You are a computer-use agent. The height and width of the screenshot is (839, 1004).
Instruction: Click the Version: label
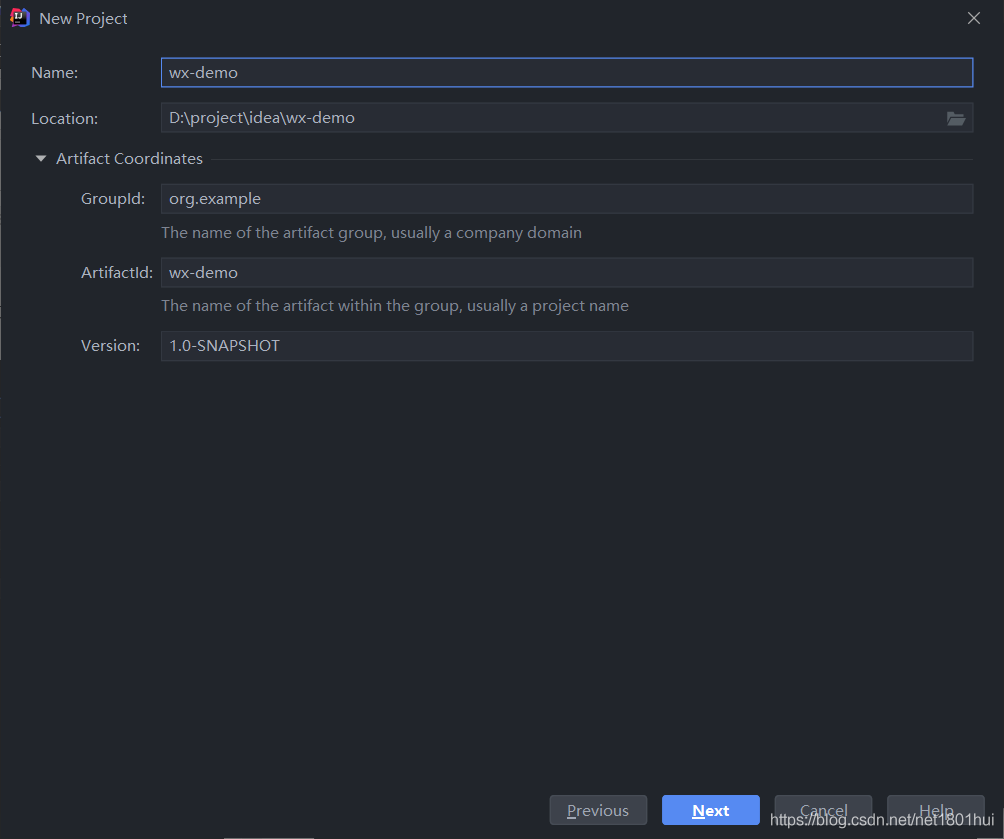(110, 346)
